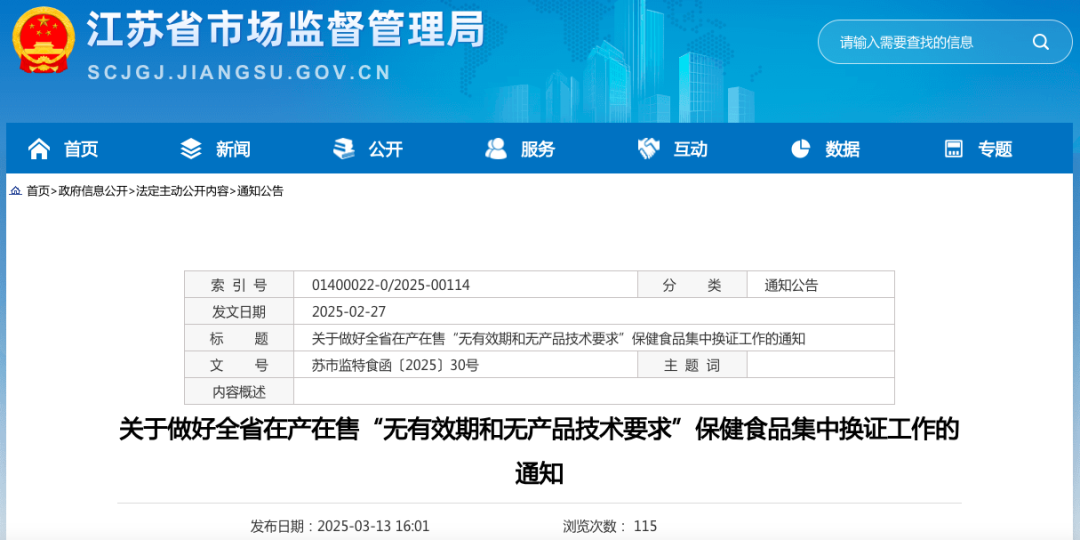This screenshot has width=1080, height=540.
Task: Open the 公开 navigation menu item
Action: point(386,149)
